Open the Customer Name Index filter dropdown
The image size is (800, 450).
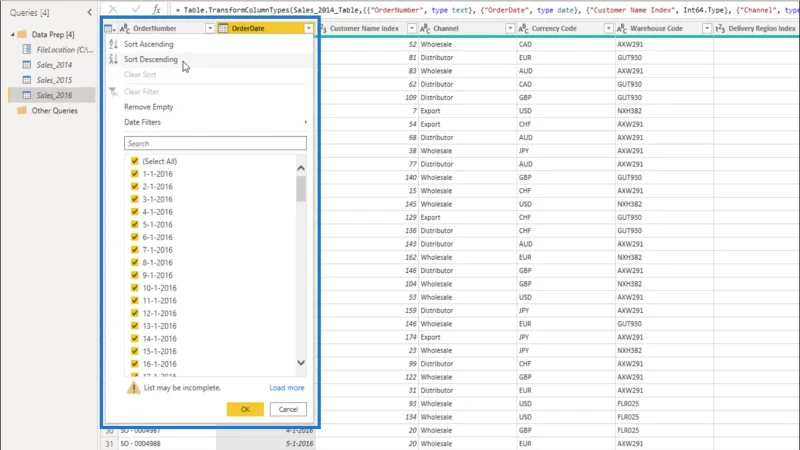coord(412,29)
